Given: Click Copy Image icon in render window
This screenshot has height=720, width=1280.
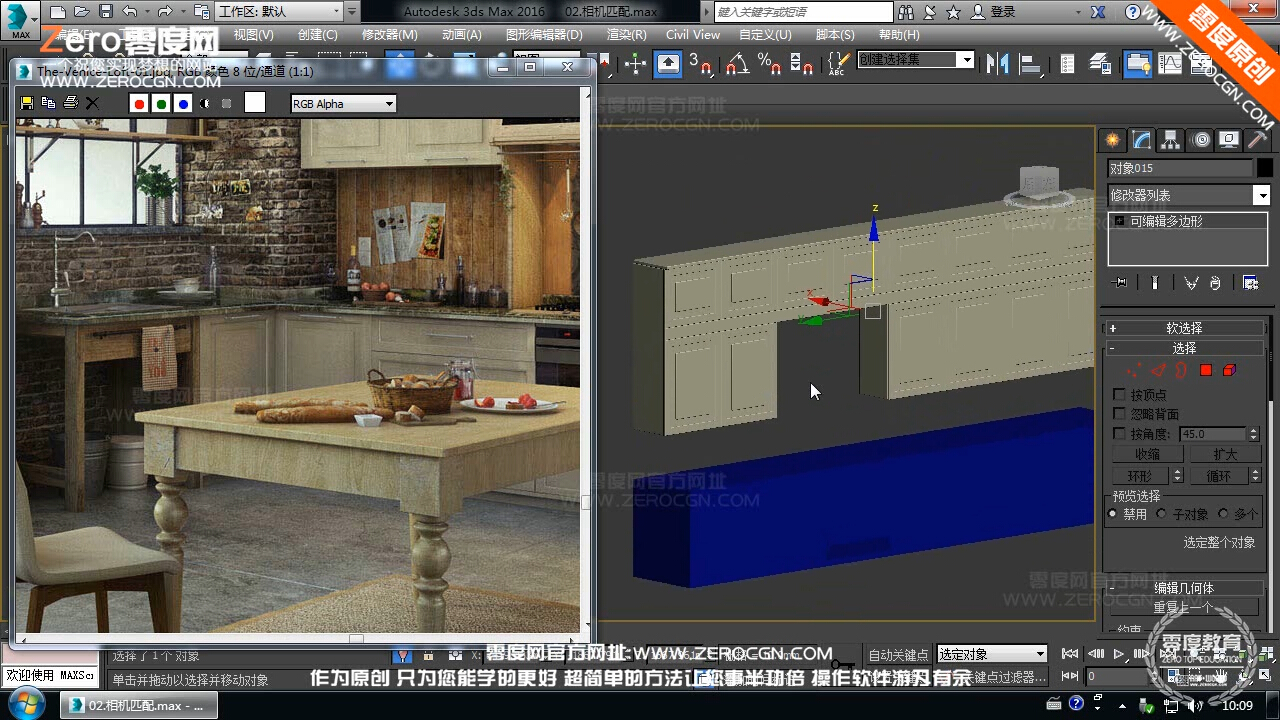Looking at the screenshot, I should [48, 103].
